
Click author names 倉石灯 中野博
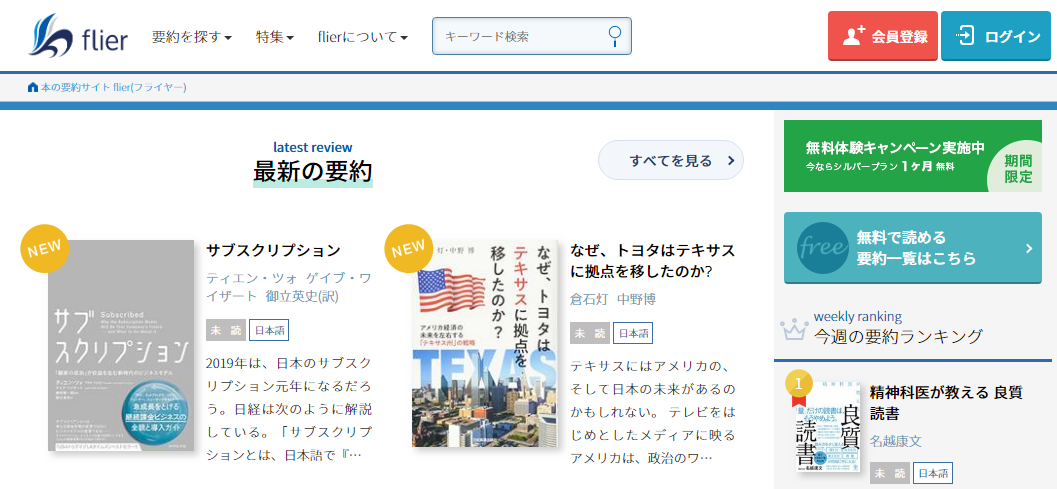click(613, 299)
